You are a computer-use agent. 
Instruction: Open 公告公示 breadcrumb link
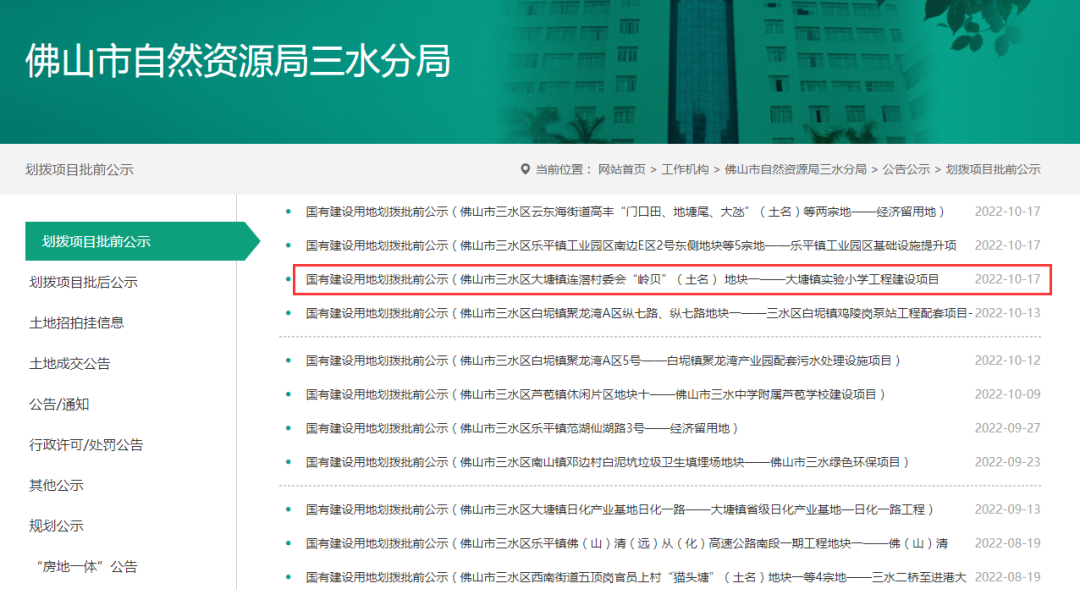point(906,170)
